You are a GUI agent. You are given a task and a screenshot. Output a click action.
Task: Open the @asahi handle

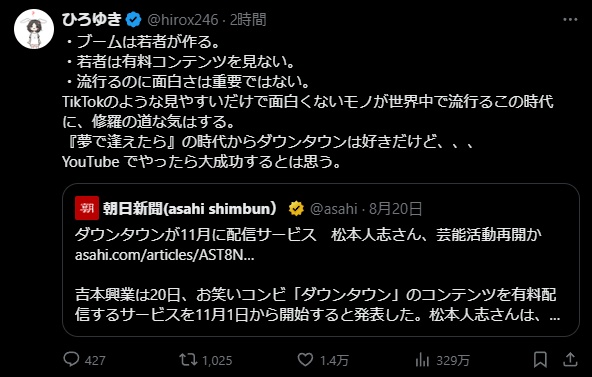click(333, 208)
